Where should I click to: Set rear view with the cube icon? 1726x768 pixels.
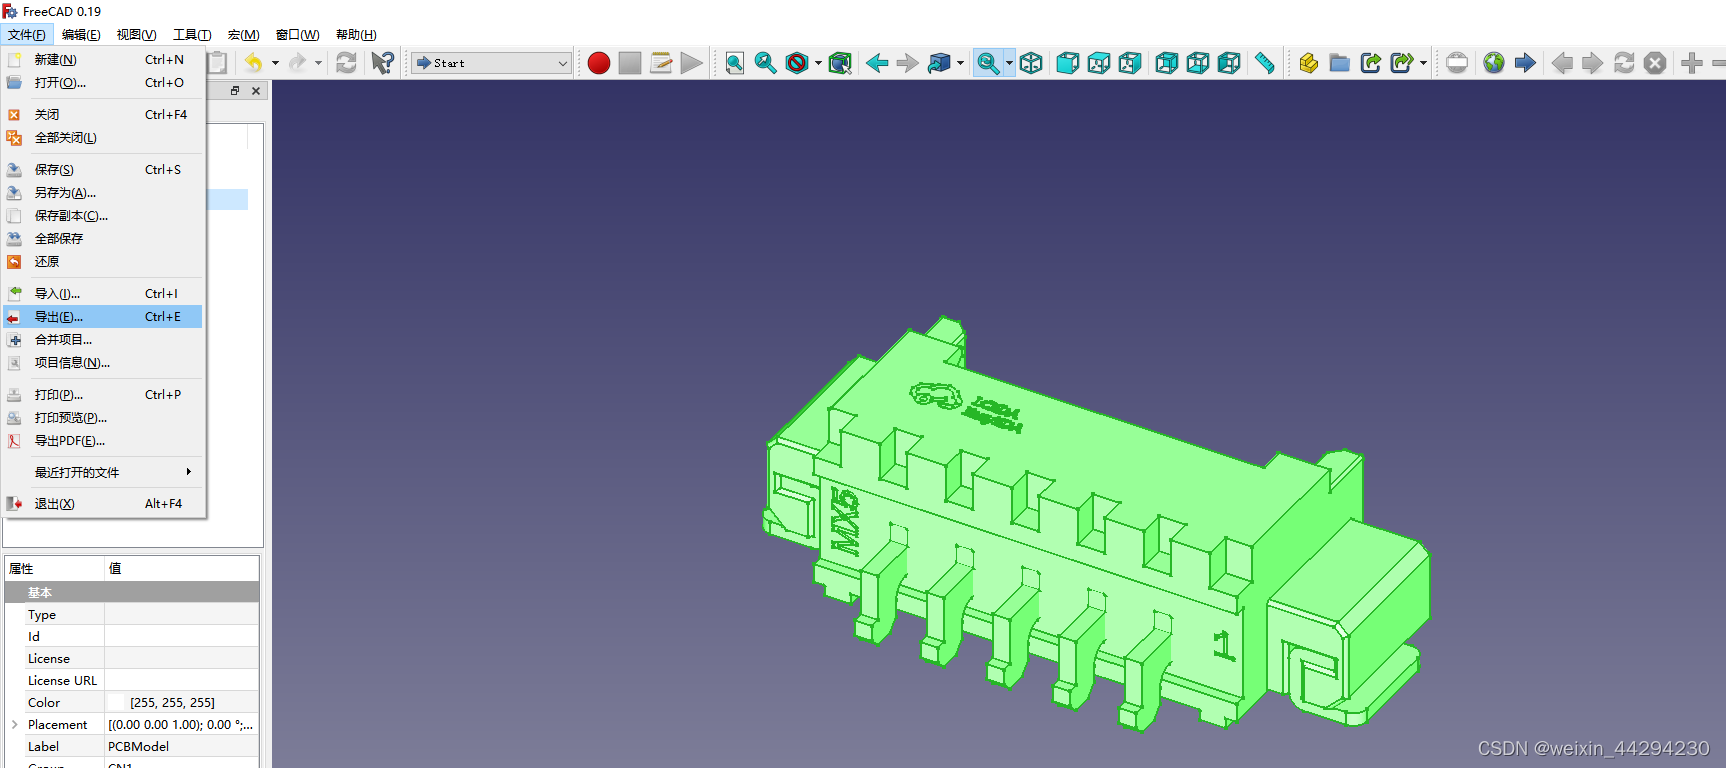pyautogui.click(x=1167, y=63)
